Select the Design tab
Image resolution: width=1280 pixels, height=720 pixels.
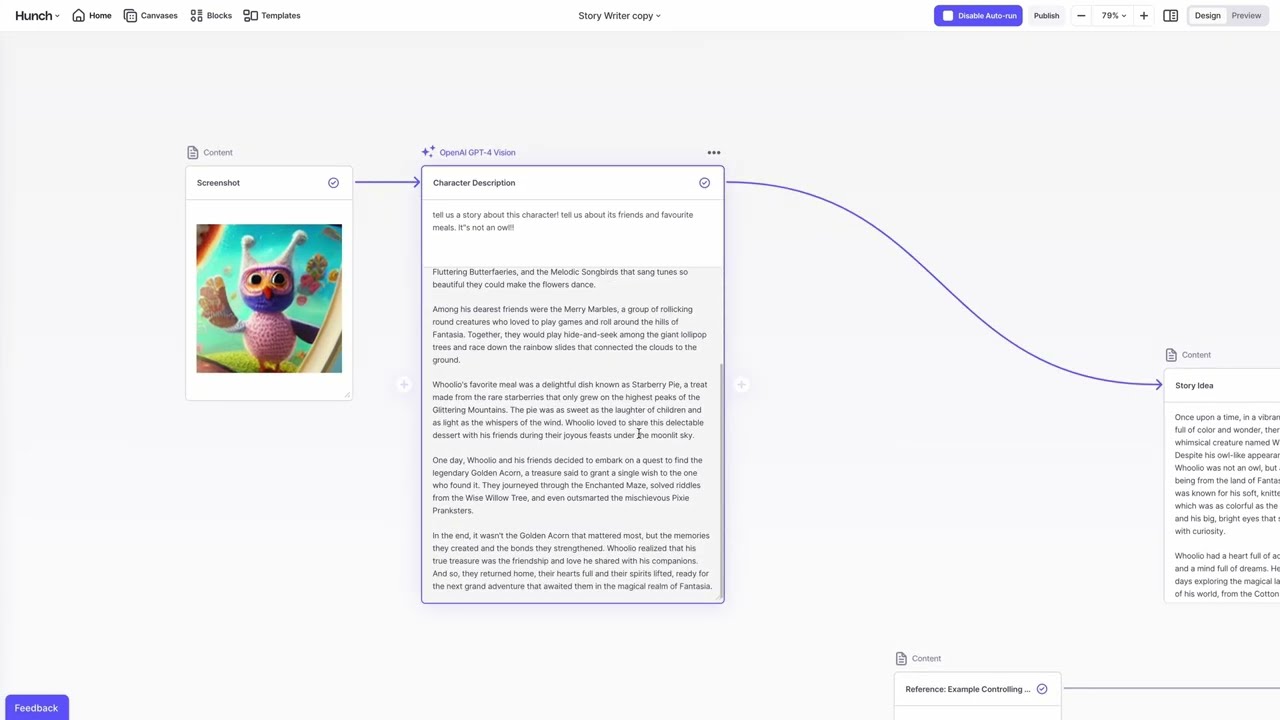[1207, 15]
